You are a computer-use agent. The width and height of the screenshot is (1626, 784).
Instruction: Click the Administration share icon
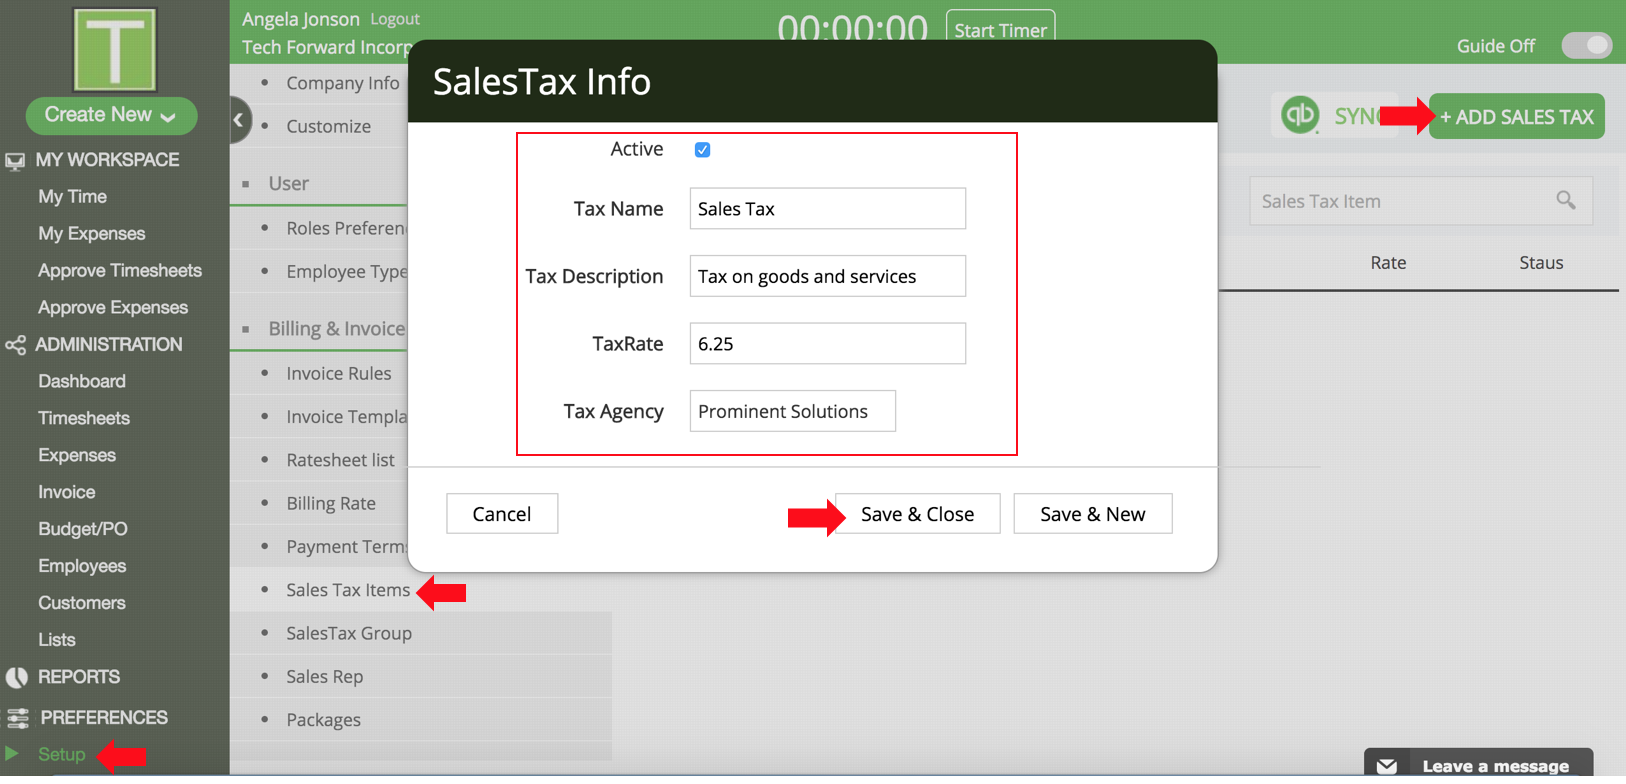tap(15, 345)
